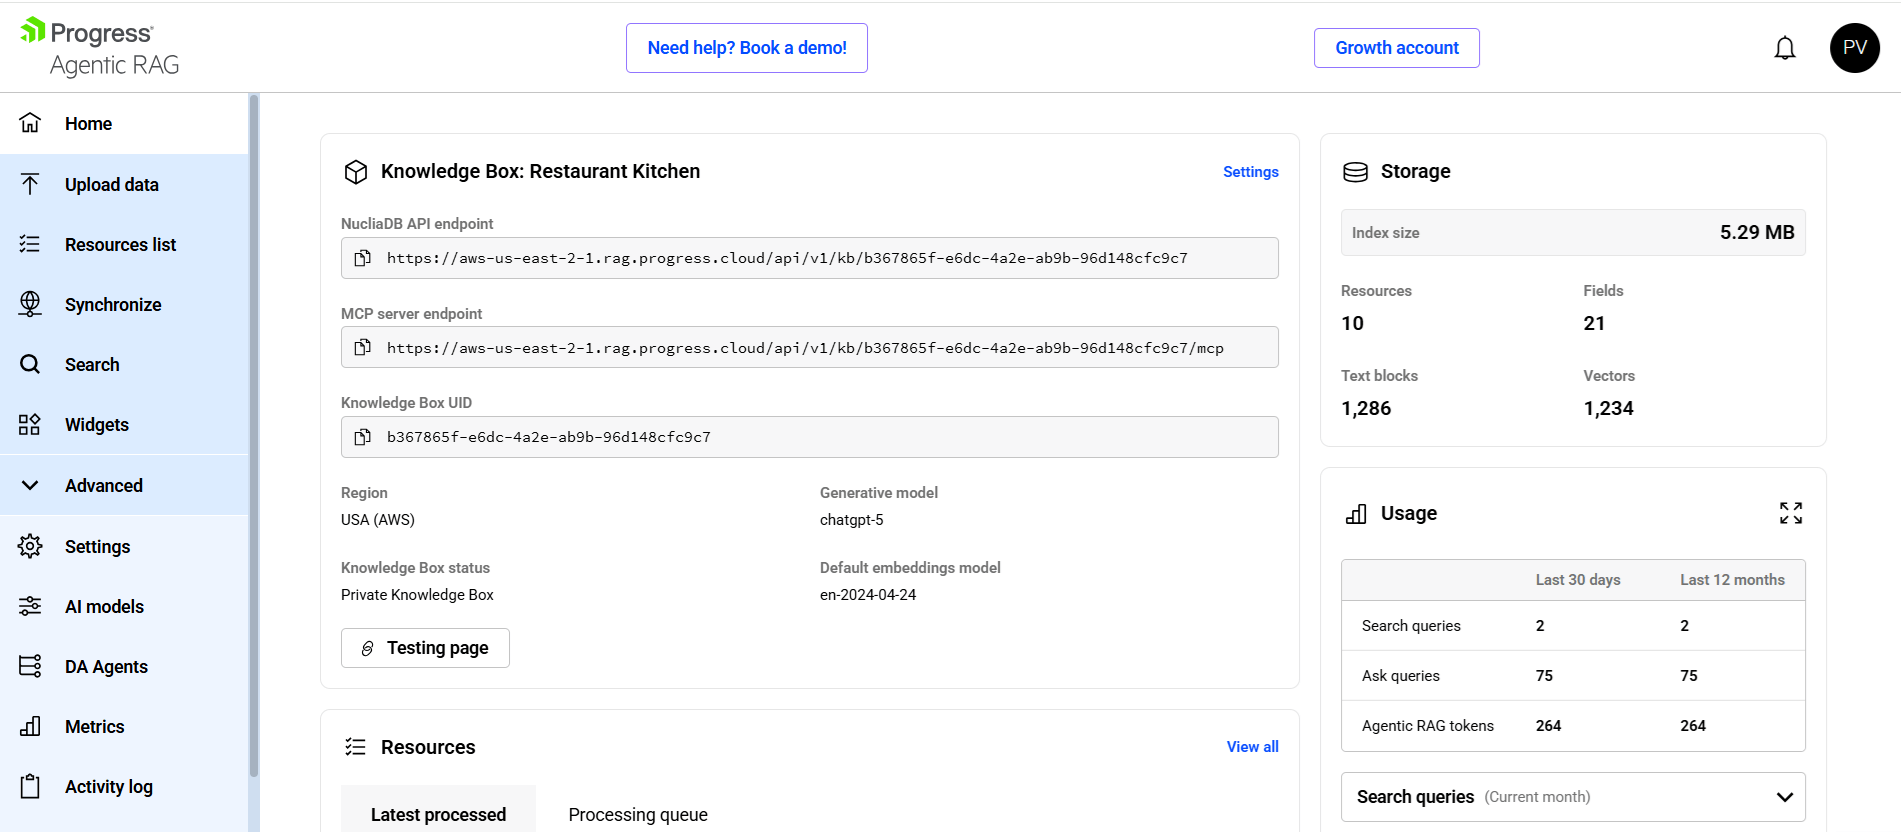This screenshot has width=1901, height=832.
Task: Click the Agentic RAG tokens row label
Action: (x=1428, y=726)
